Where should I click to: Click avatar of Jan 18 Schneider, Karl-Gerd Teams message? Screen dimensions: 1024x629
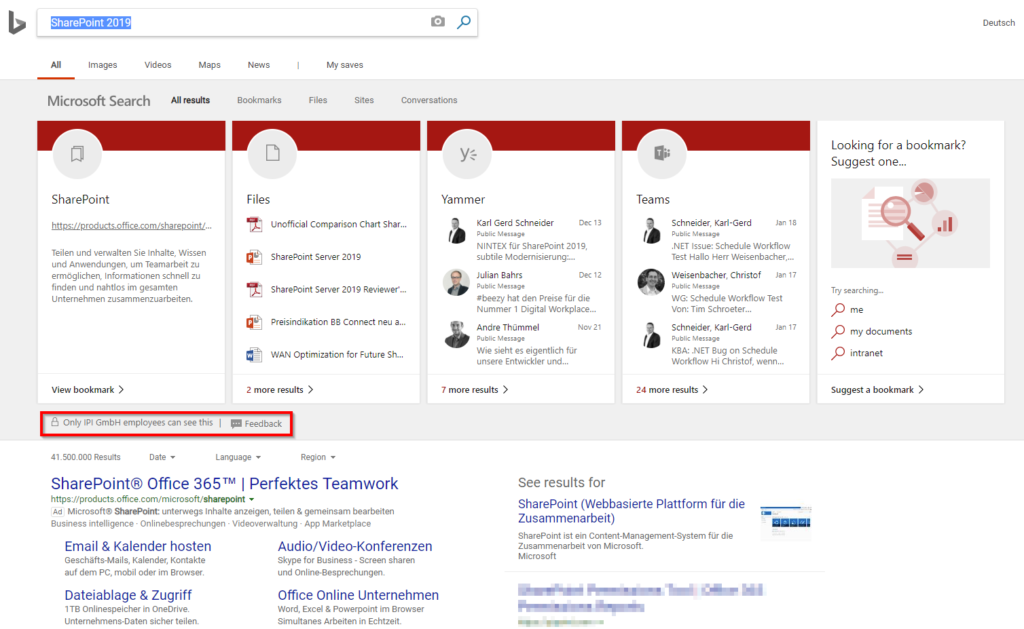(650, 231)
